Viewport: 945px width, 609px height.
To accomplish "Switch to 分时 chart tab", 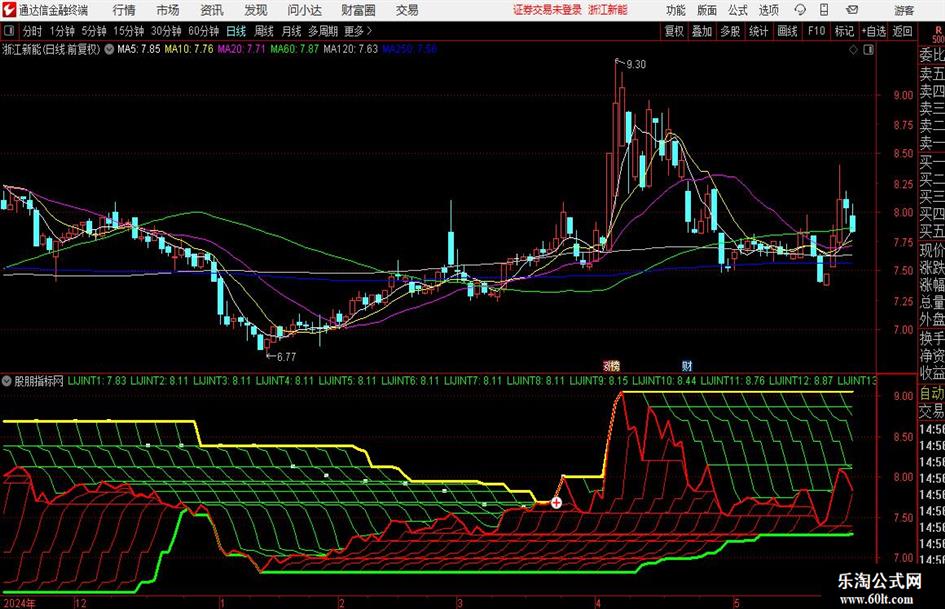I will (33, 31).
